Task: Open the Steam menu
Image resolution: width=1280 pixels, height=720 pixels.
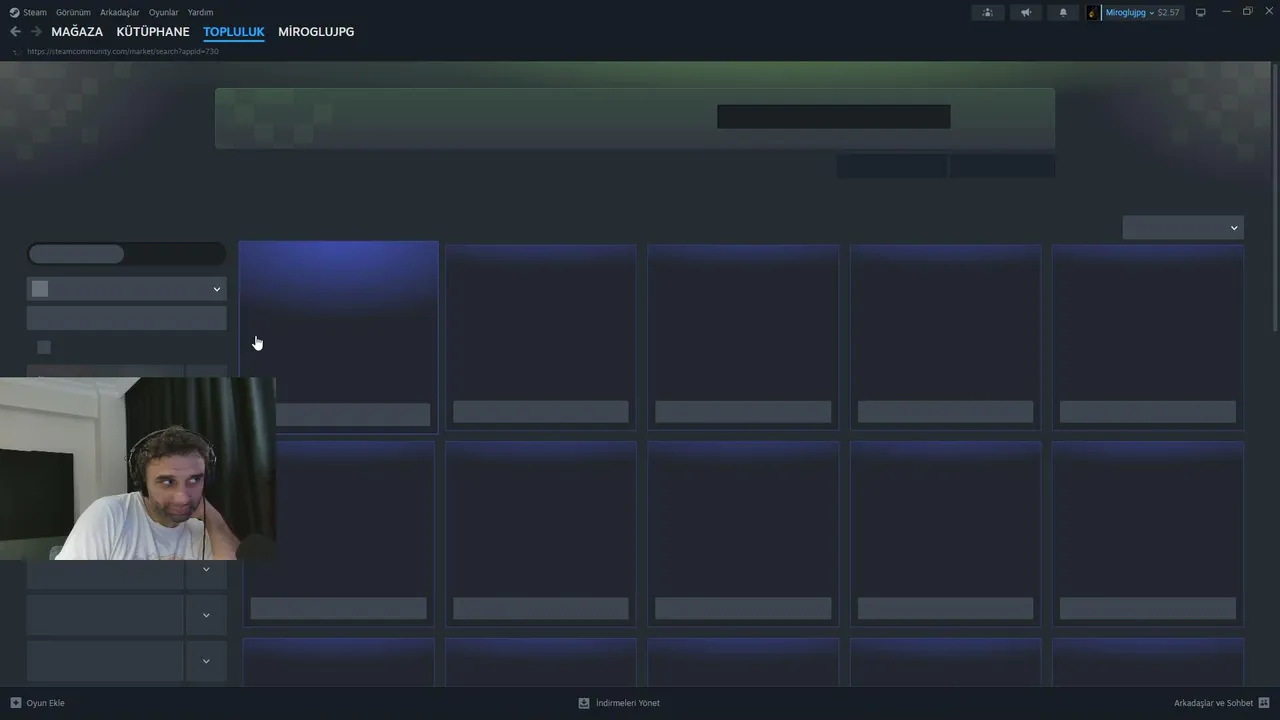Action: 35,13
